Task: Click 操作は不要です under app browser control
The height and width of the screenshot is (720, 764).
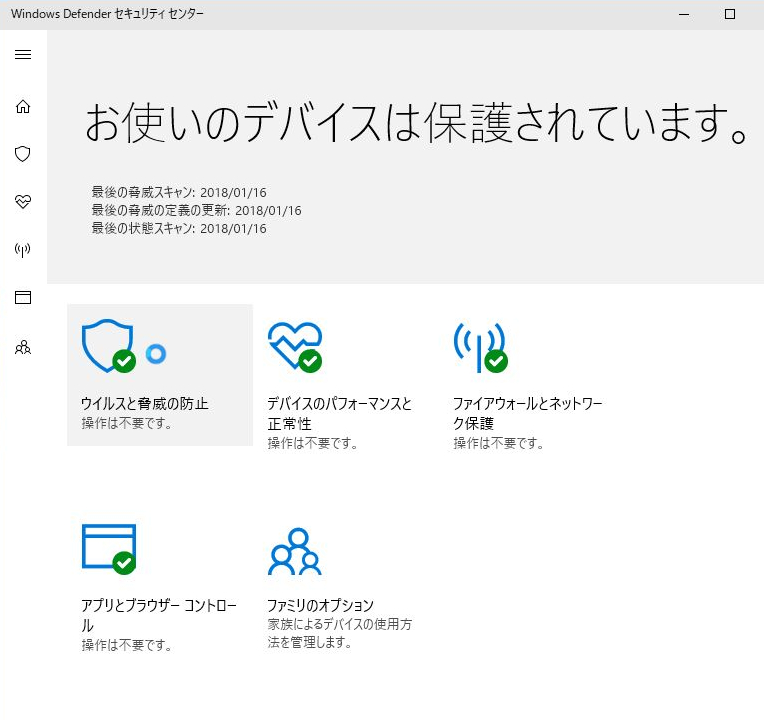Action: [127, 645]
